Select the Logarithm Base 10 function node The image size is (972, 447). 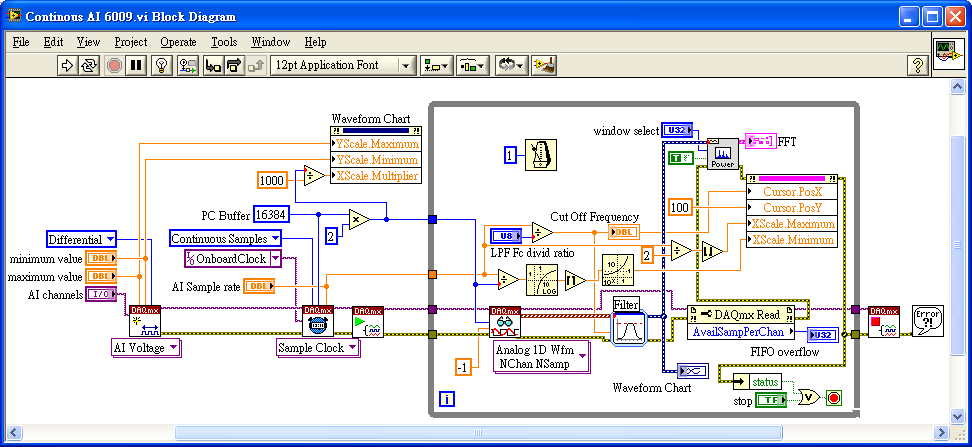click(x=542, y=280)
